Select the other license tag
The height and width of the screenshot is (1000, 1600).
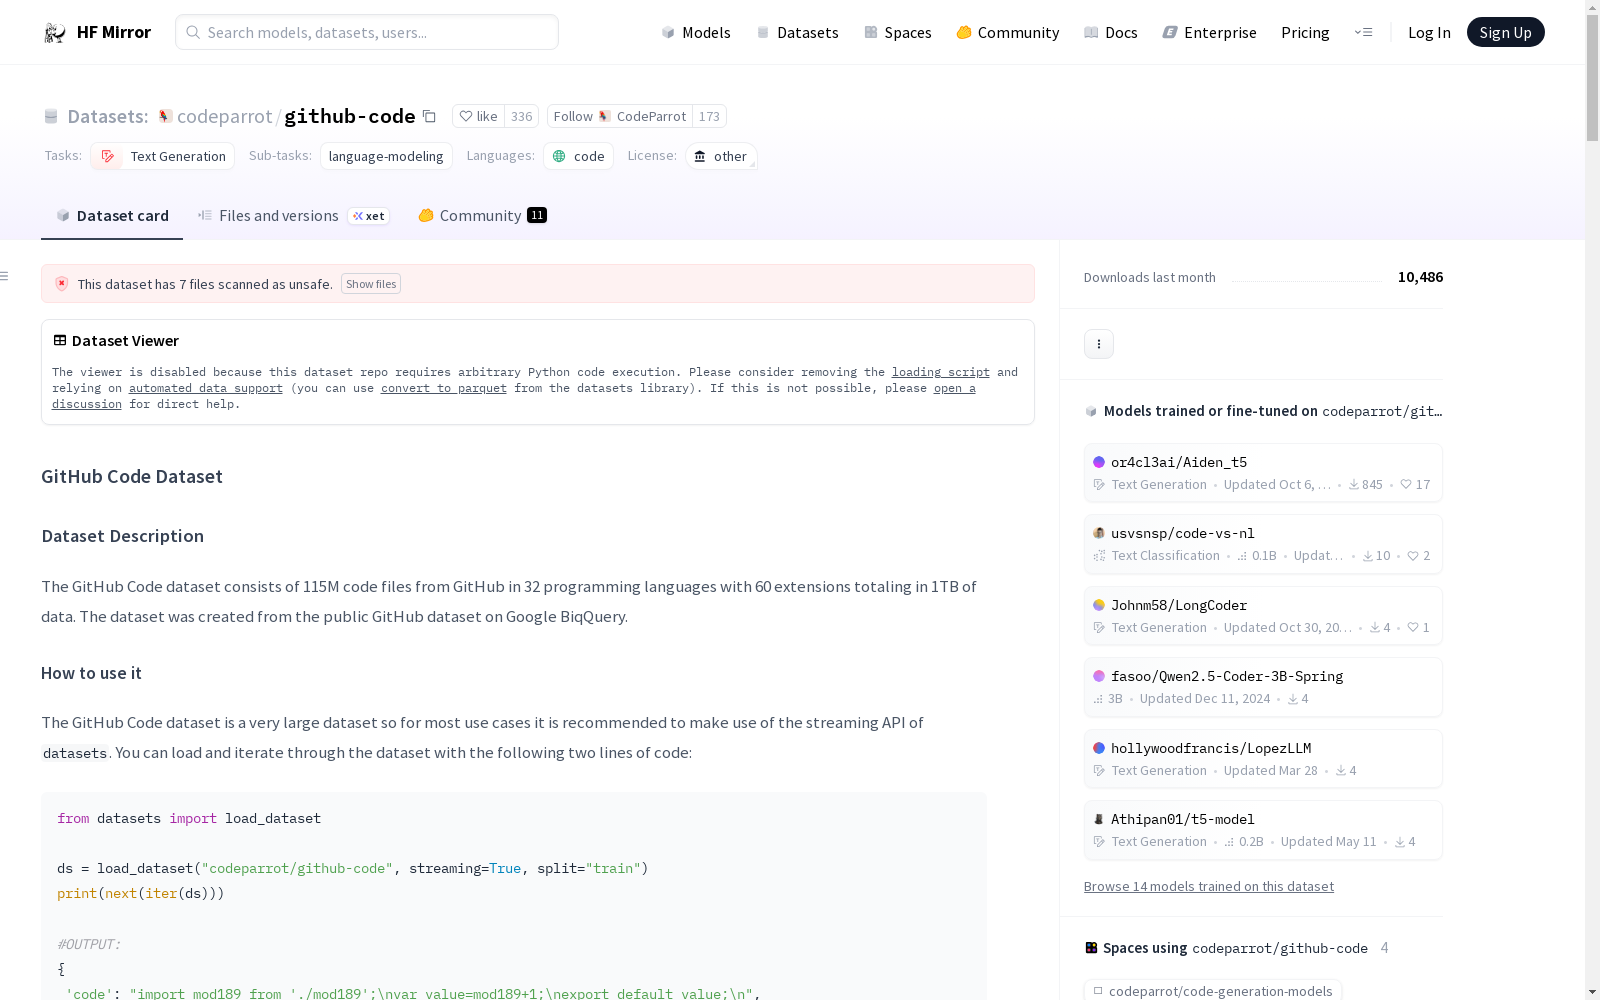[x=721, y=156]
